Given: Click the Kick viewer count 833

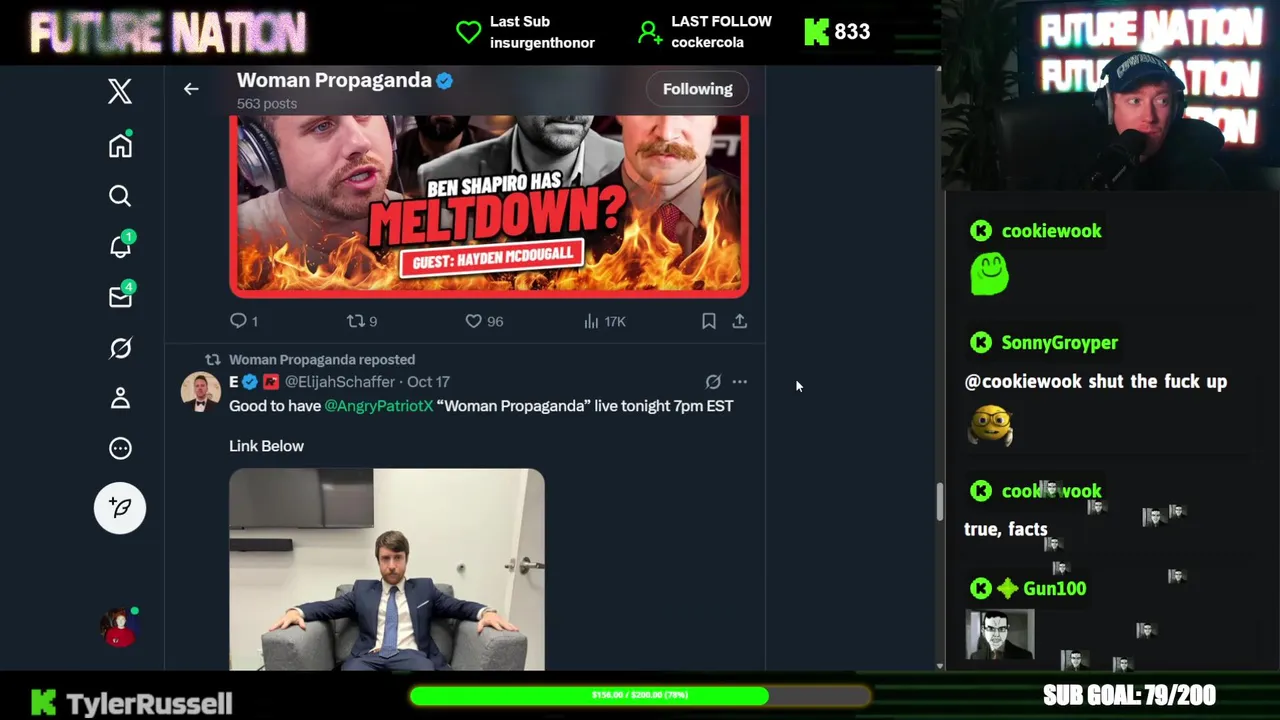Looking at the screenshot, I should [x=852, y=32].
